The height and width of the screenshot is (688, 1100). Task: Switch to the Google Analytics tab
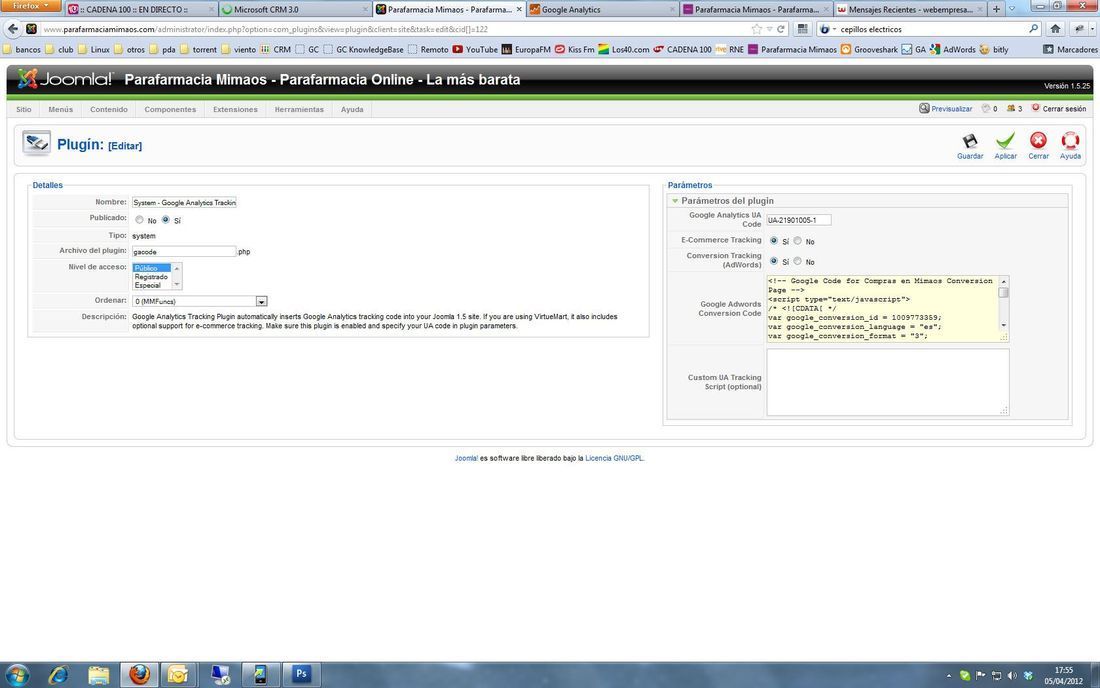point(601,9)
